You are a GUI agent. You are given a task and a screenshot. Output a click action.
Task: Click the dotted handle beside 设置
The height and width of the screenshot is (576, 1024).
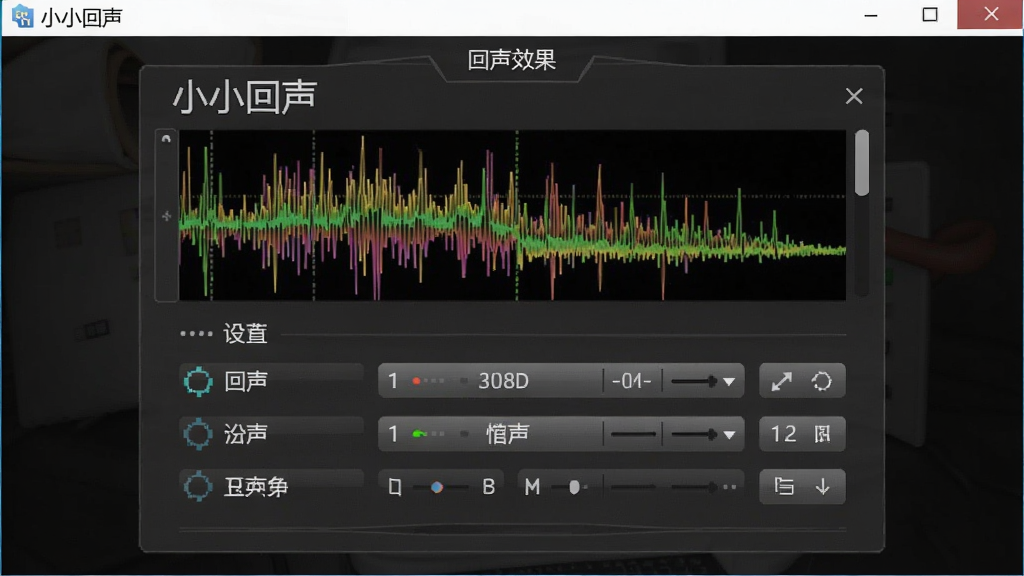point(197,334)
